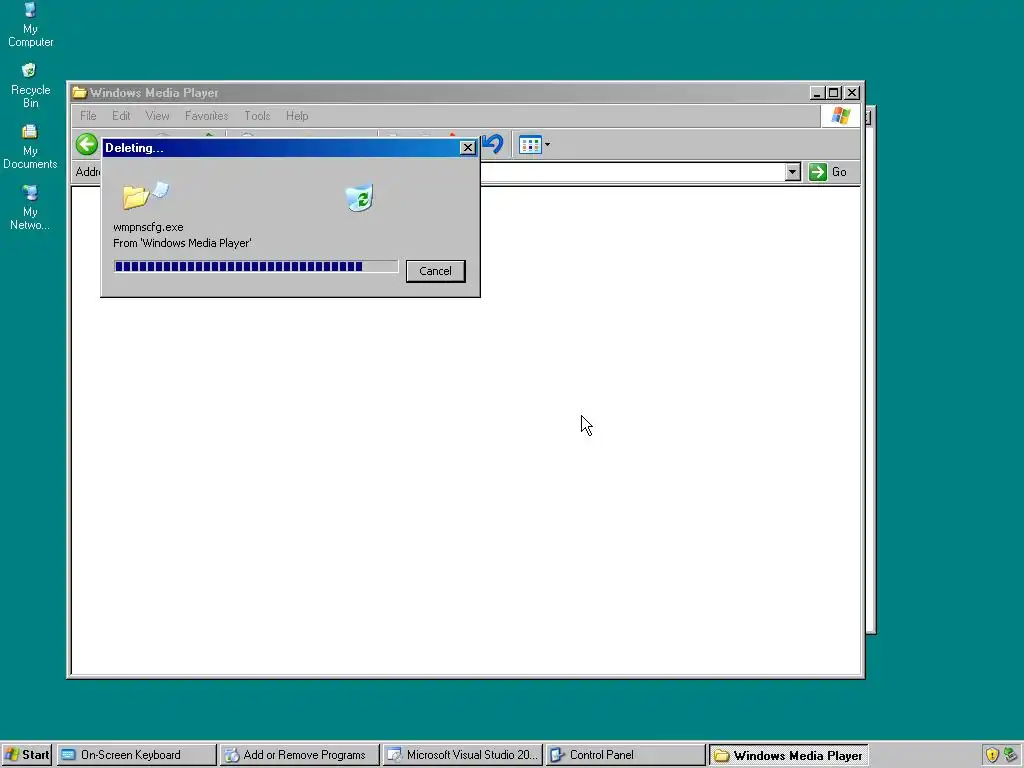Expand the Views dropdown arrow
Image resolution: width=1024 pixels, height=768 pixels.
tap(547, 145)
